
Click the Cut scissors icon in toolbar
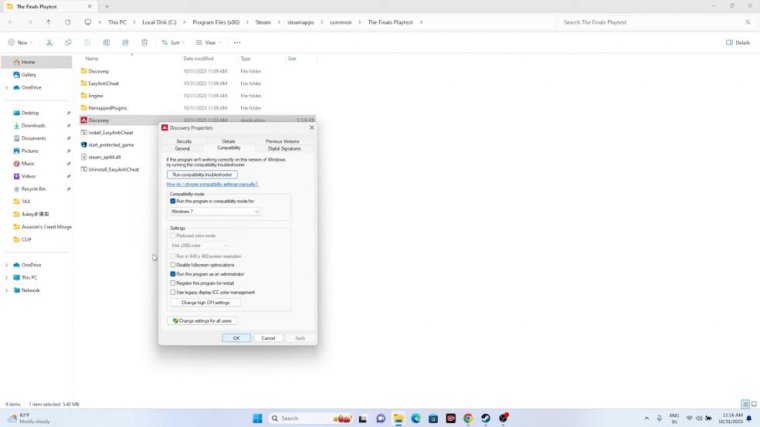49,43
